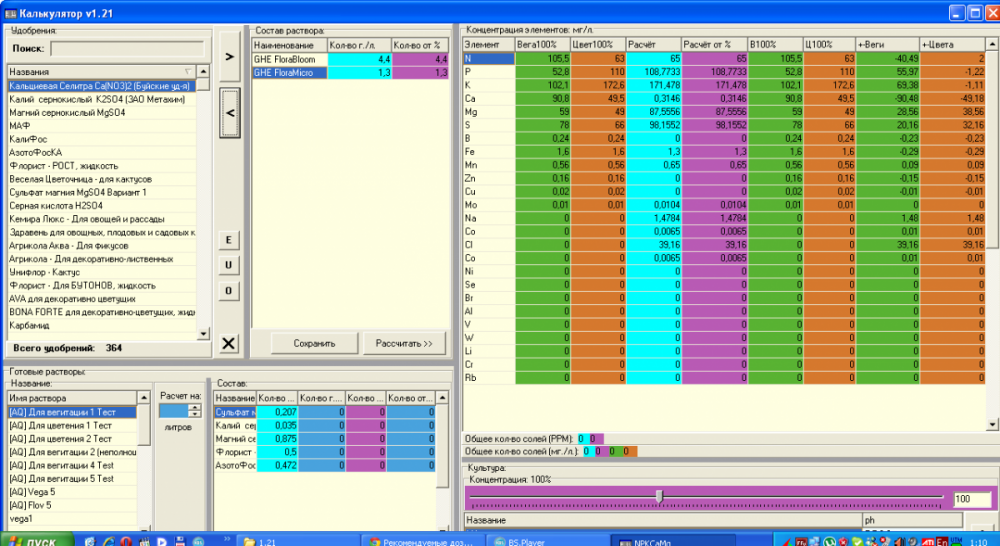The width and height of the screenshot is (1000, 546).
Task: Select Кемира Люкс fertilizer
Action: tap(101, 219)
